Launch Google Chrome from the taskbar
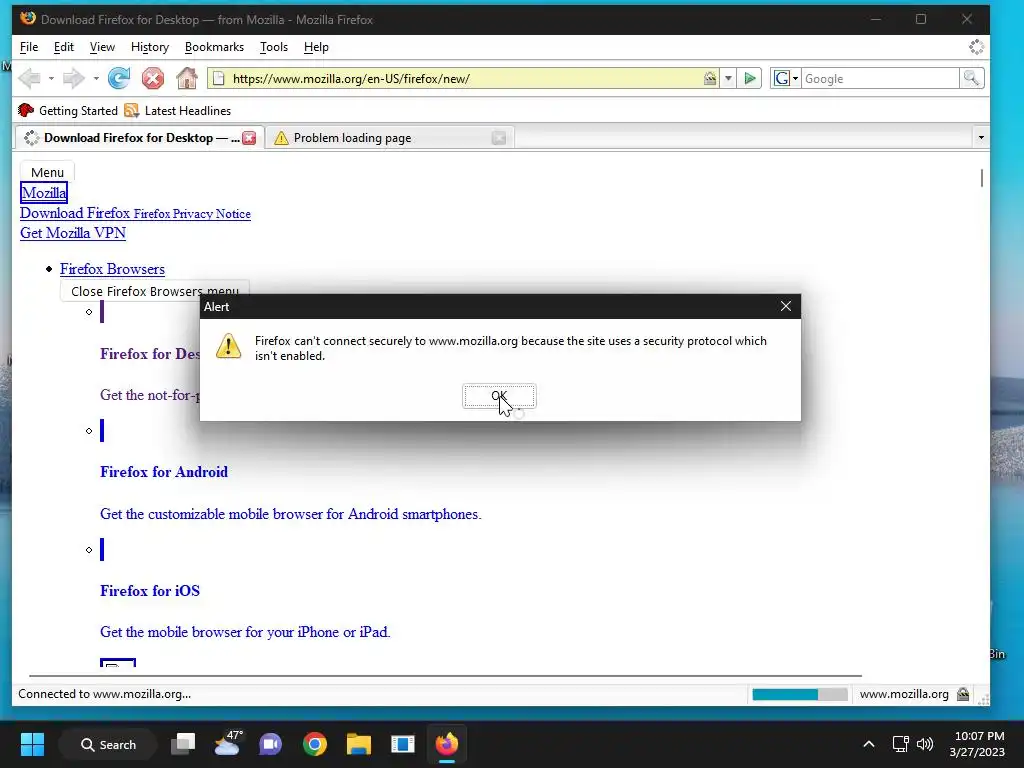The image size is (1024, 768). (315, 744)
